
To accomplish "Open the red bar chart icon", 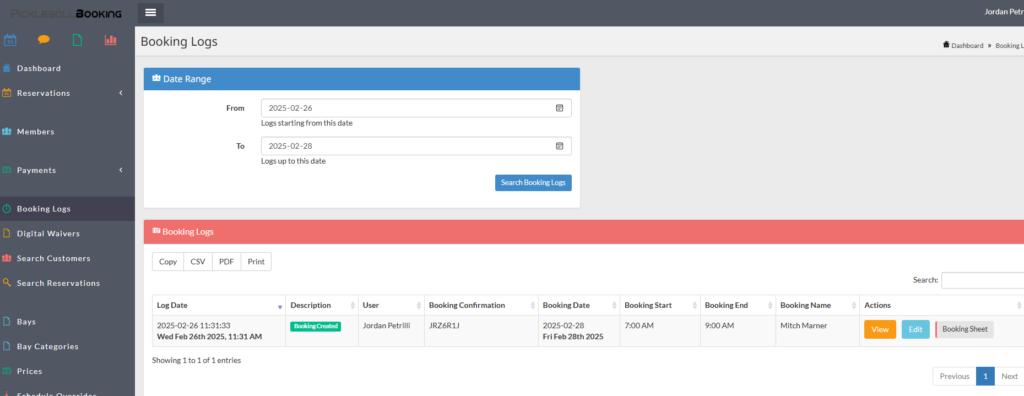I will [x=110, y=40].
